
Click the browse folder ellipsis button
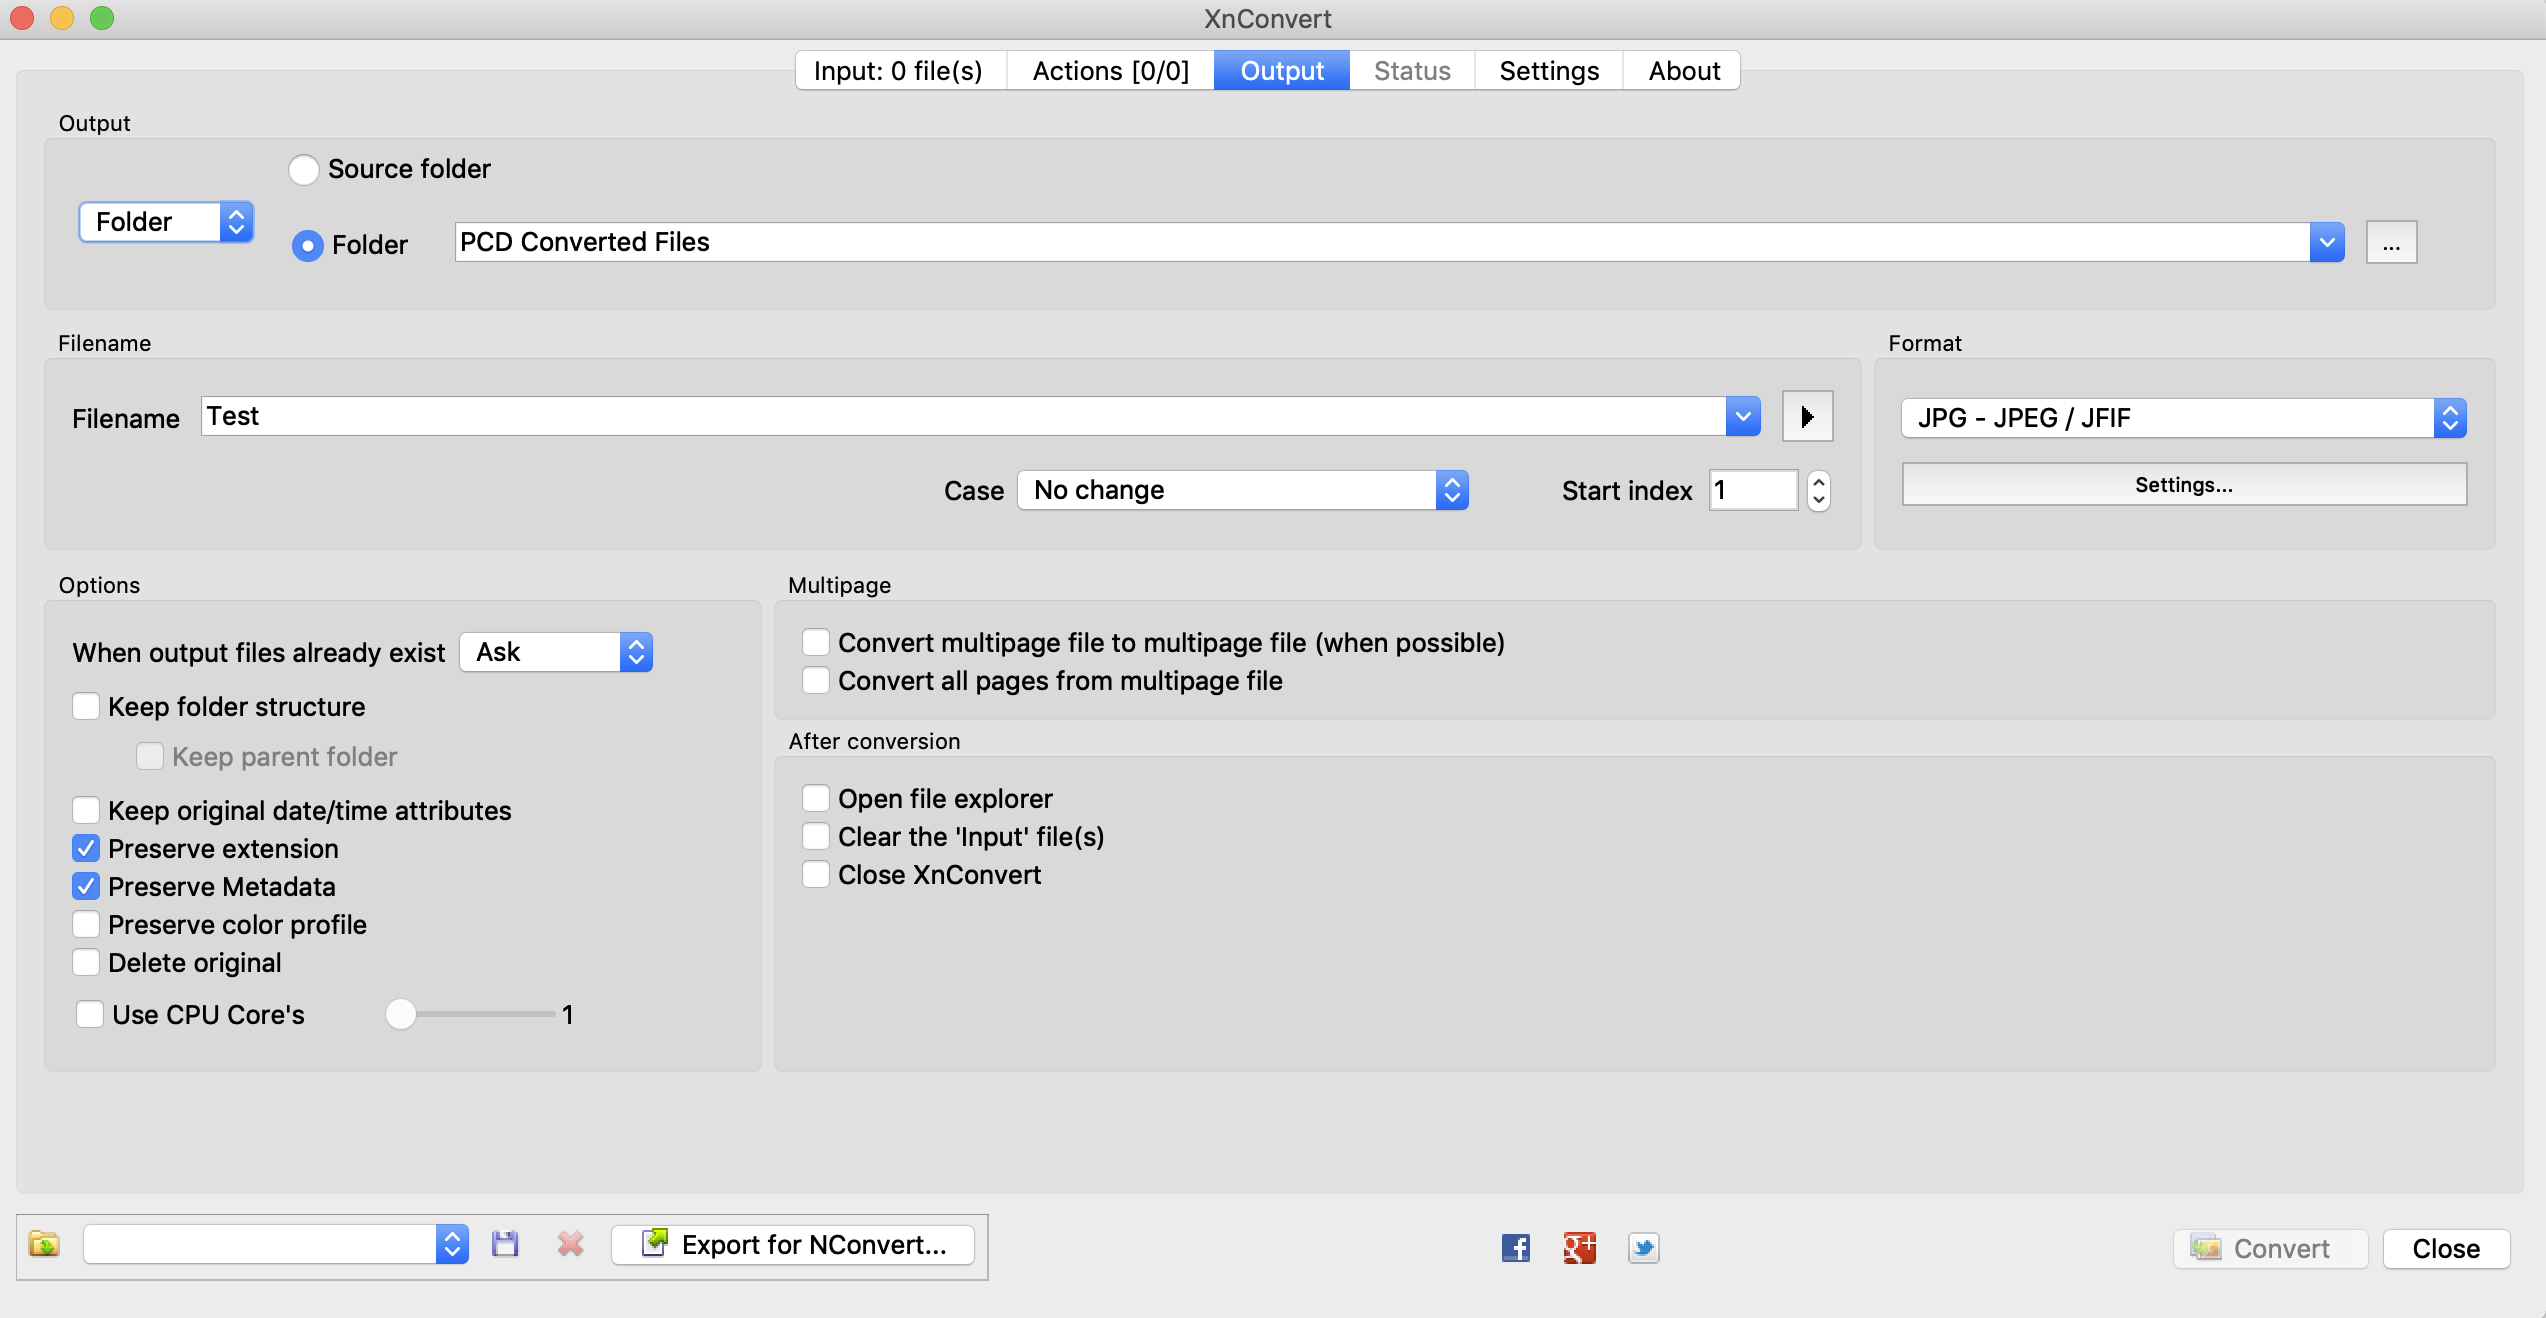(2390, 243)
